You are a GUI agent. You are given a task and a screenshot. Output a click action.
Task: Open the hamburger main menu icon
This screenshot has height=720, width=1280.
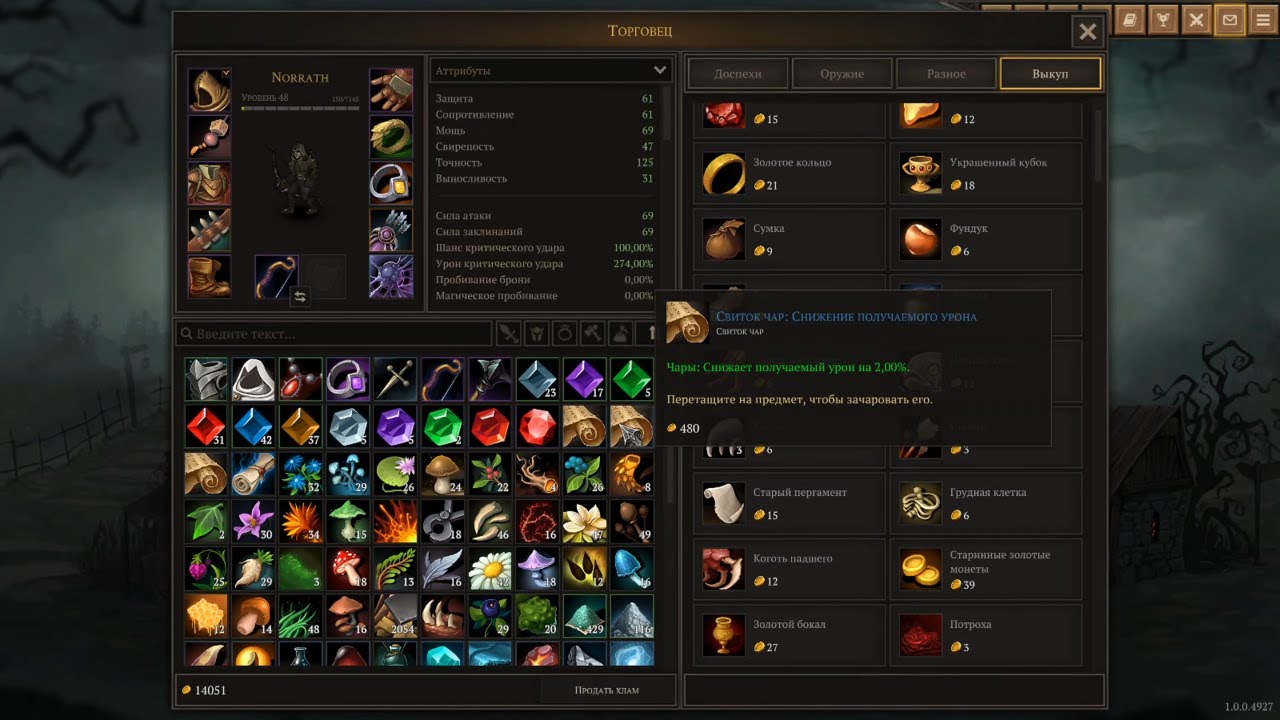pyautogui.click(x=1264, y=19)
